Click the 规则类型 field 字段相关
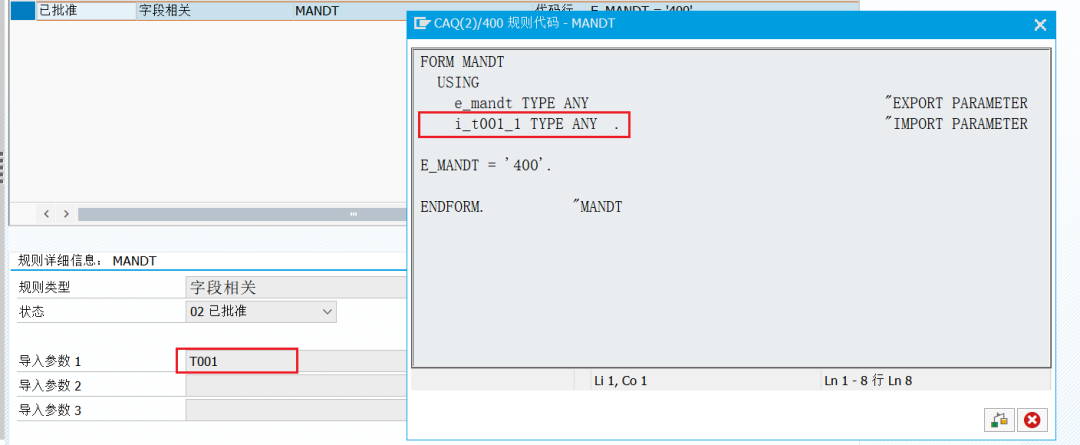The width and height of the screenshot is (1080, 445). pos(296,287)
